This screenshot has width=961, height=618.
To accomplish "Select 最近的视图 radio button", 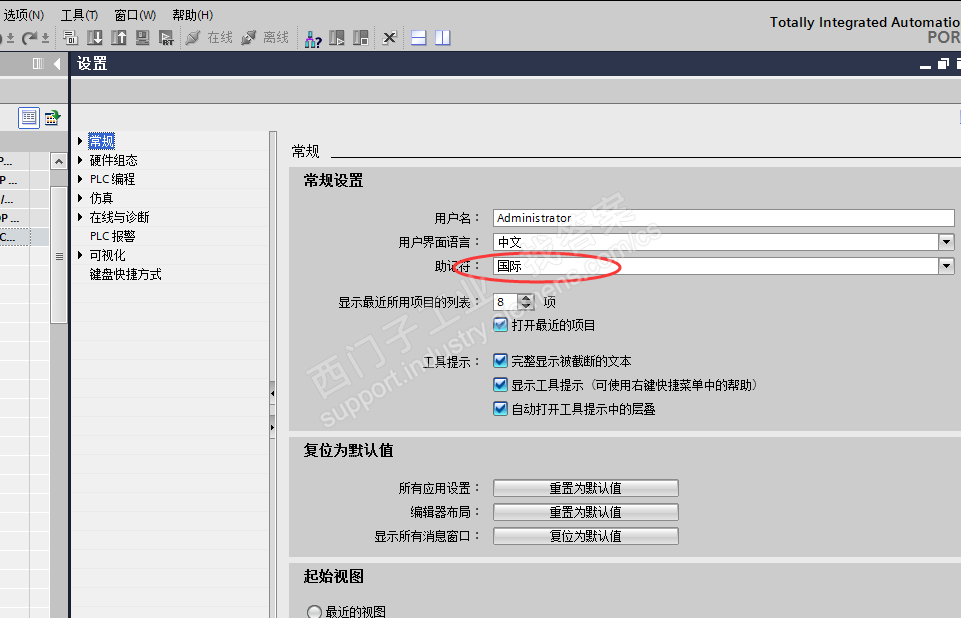I will coord(314,611).
